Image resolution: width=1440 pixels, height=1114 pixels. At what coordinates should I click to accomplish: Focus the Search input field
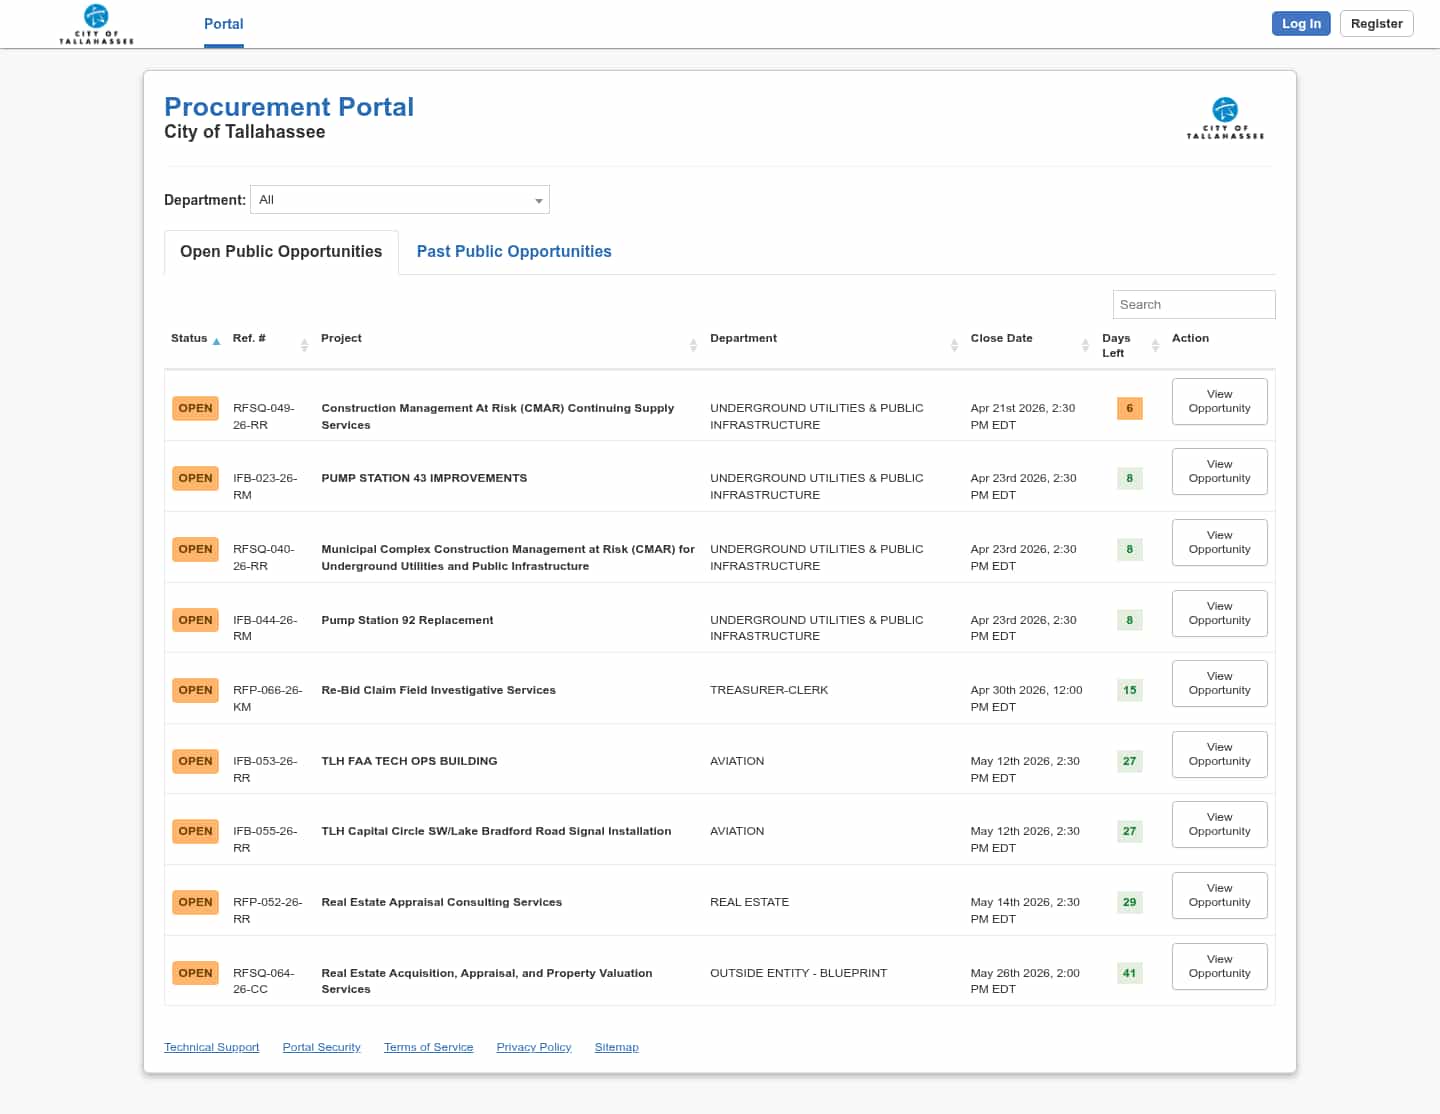[x=1193, y=305]
